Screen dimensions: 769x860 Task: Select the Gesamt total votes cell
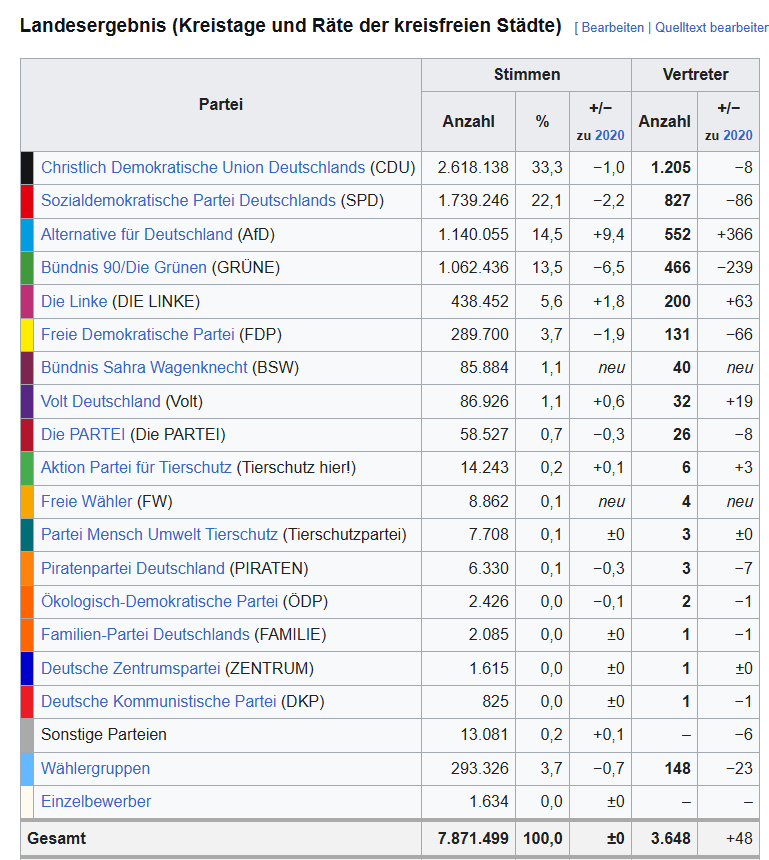click(468, 838)
